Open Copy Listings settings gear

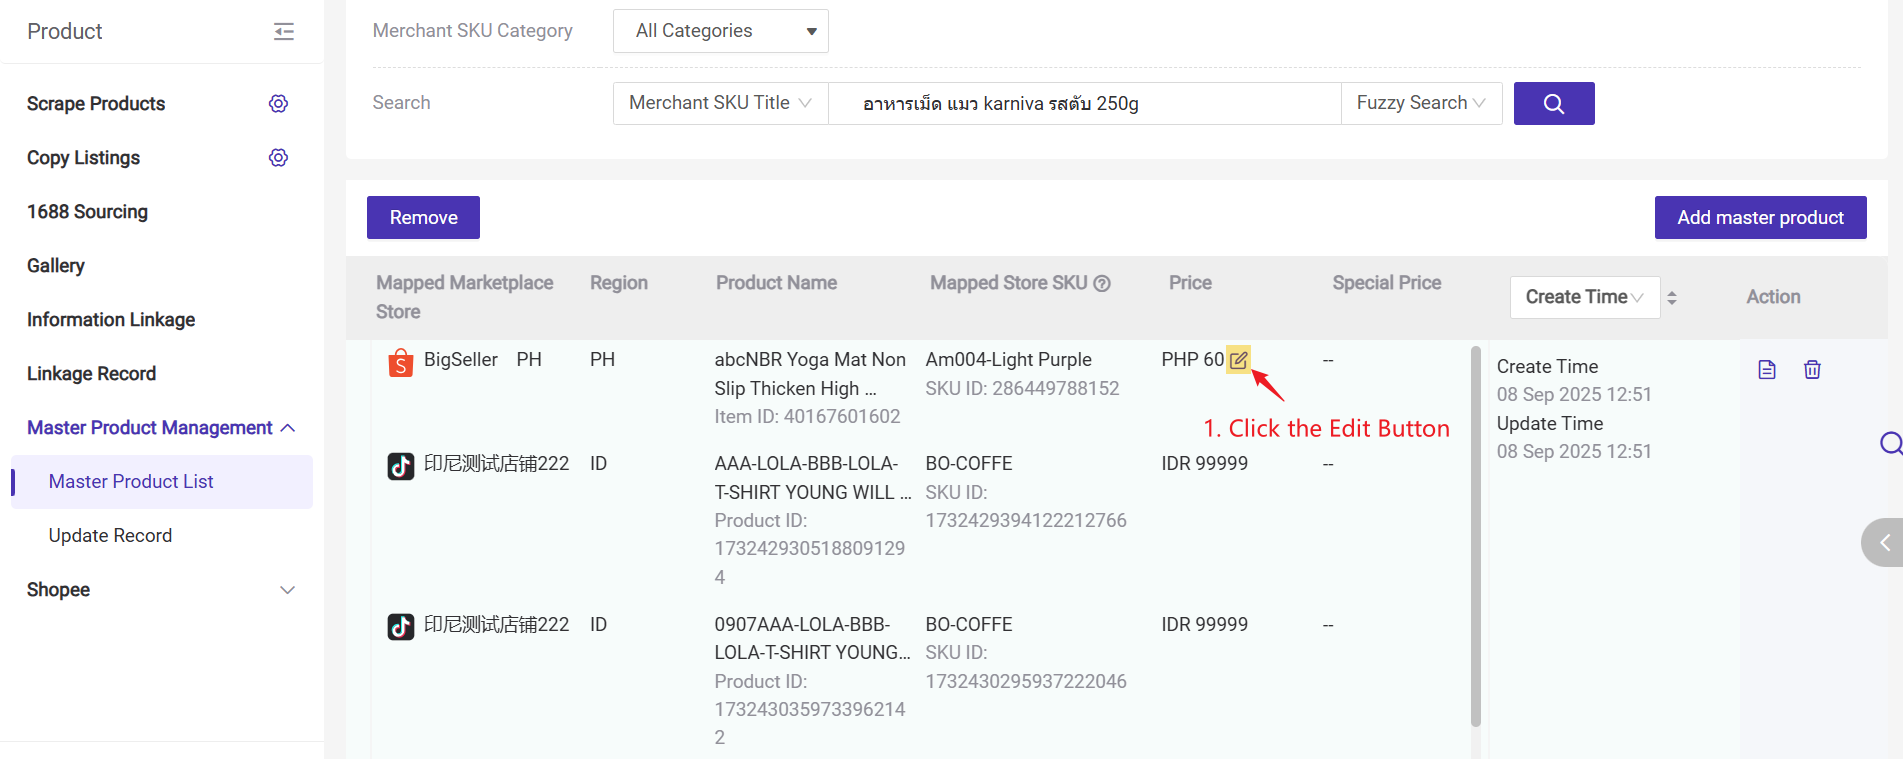click(x=279, y=158)
